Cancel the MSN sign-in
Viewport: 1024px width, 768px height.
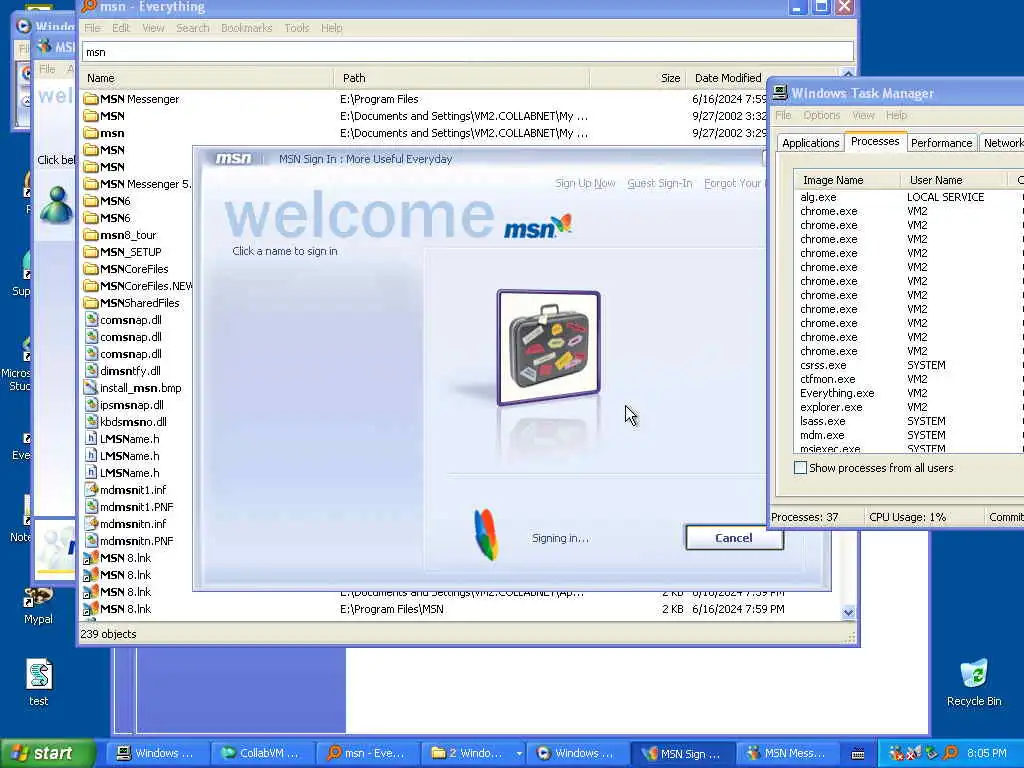733,537
